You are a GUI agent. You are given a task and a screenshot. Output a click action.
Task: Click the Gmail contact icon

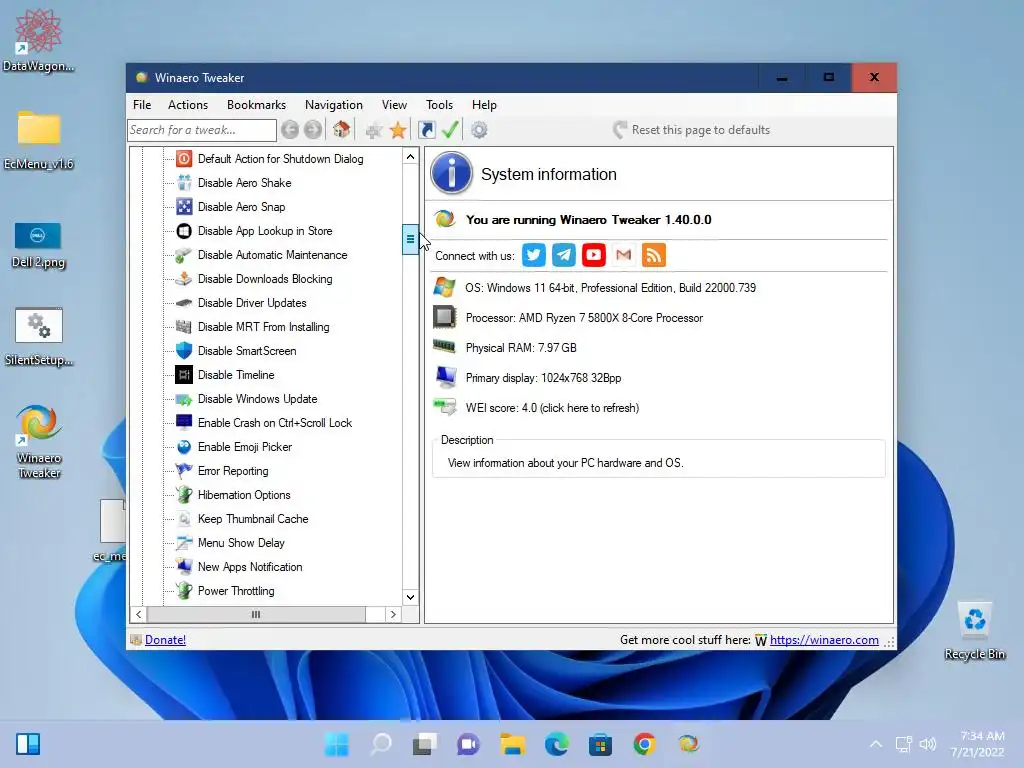(624, 255)
